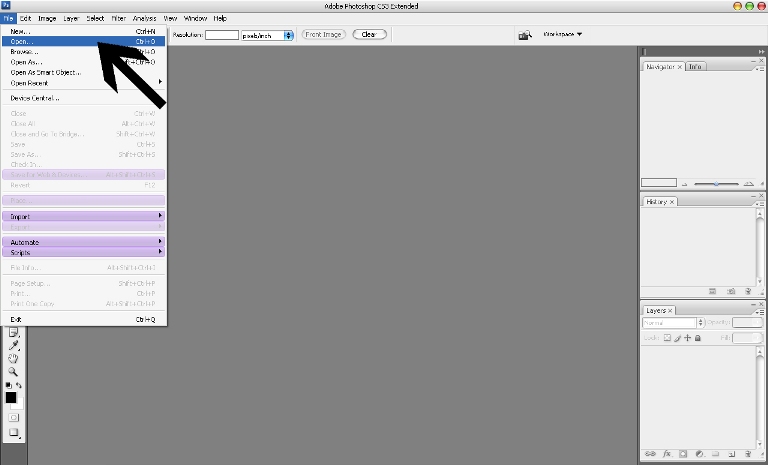
Task: Expand the Scripts submenu
Action: point(83,252)
